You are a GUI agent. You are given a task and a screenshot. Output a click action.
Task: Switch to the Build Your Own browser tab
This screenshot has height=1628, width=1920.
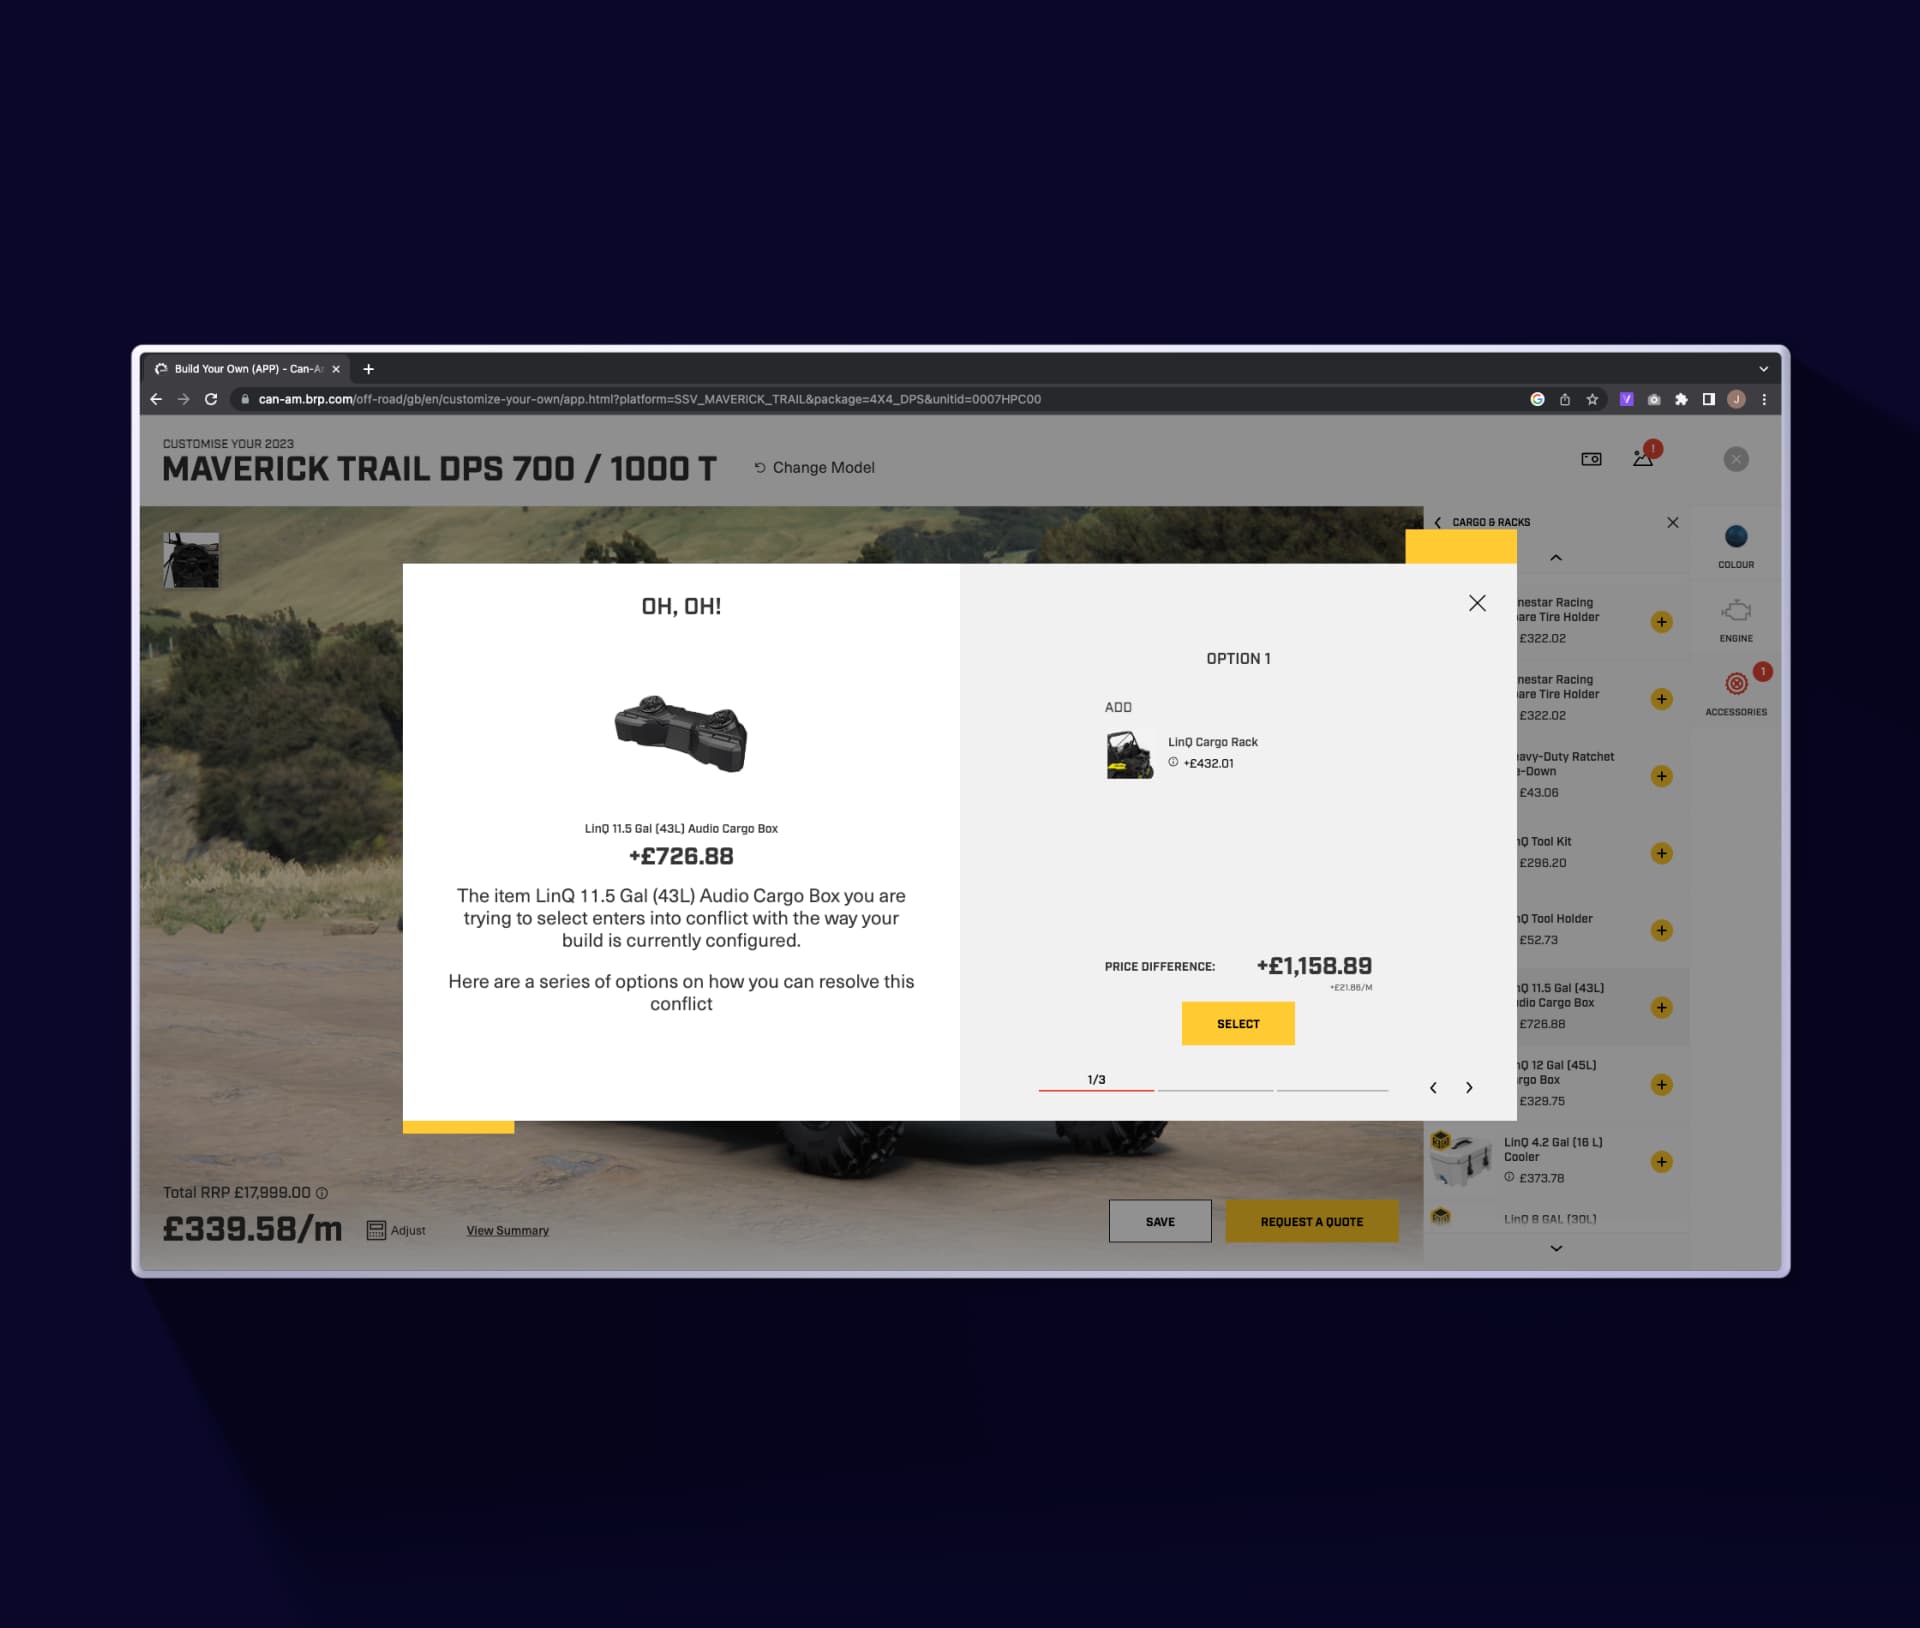(240, 368)
